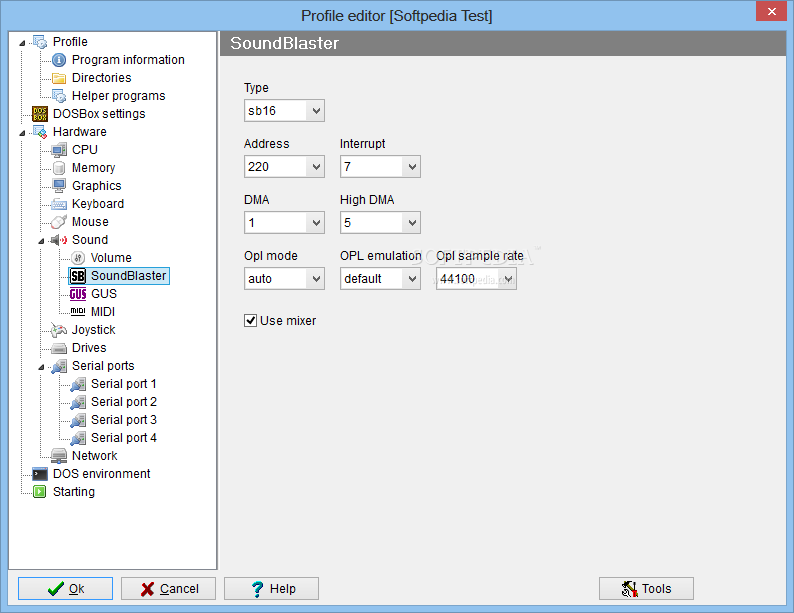Select the MIDI tree item
The height and width of the screenshot is (613, 794).
click(103, 312)
